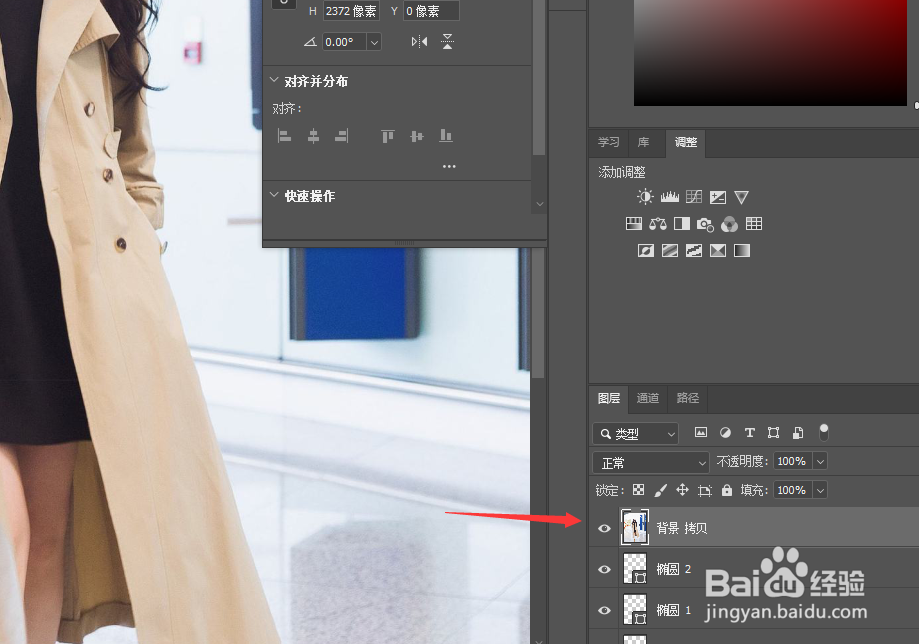Click properties panel scroll-down chevron
Viewport: 919px width, 644px height.
click(x=540, y=204)
